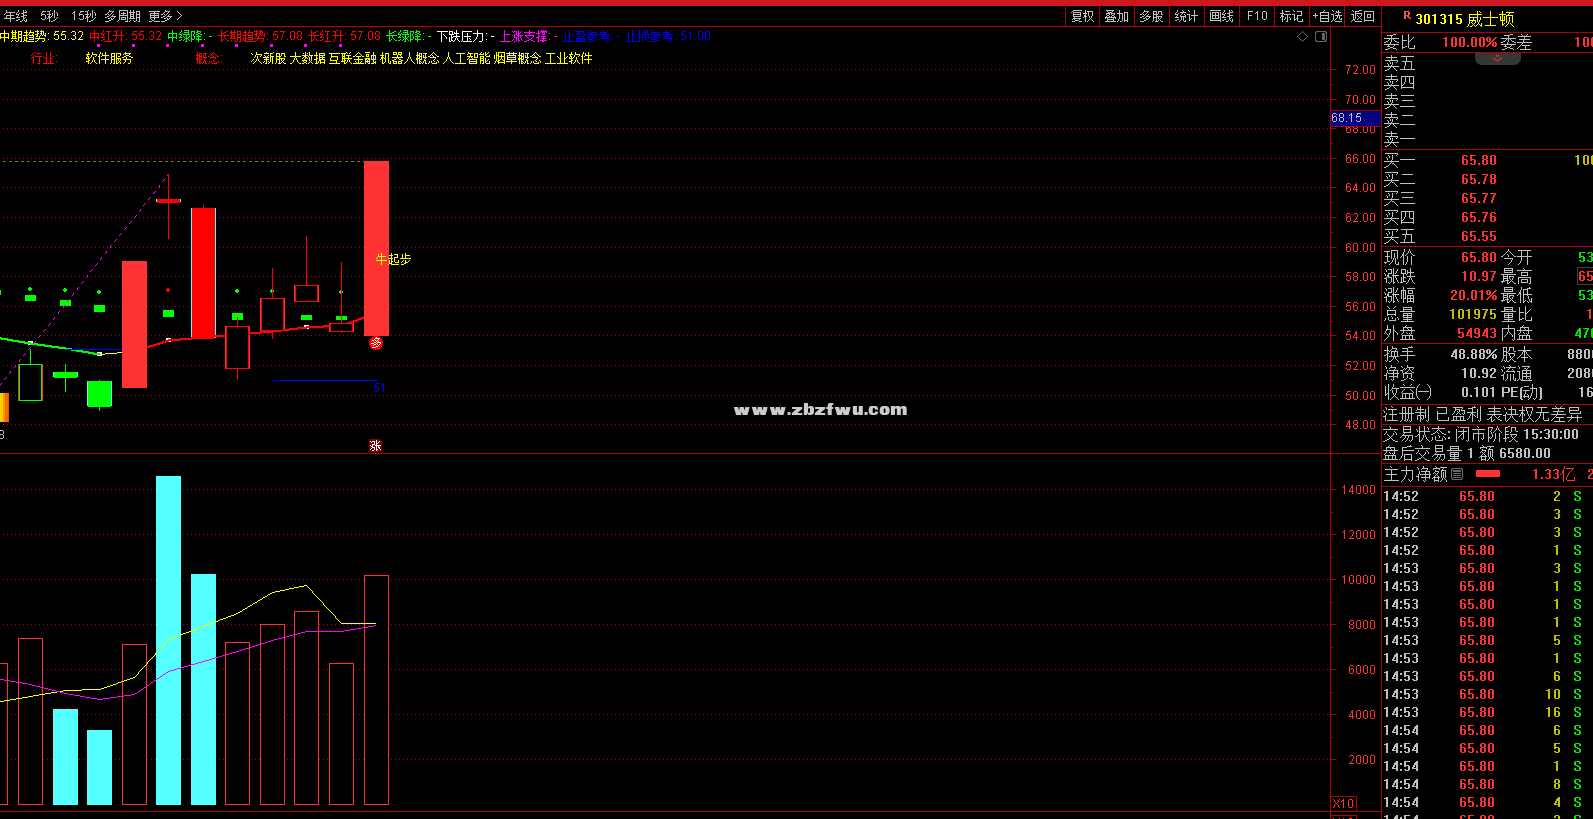The height and width of the screenshot is (819, 1593).
Task: Click concept tag 大数据
Action: coord(307,59)
